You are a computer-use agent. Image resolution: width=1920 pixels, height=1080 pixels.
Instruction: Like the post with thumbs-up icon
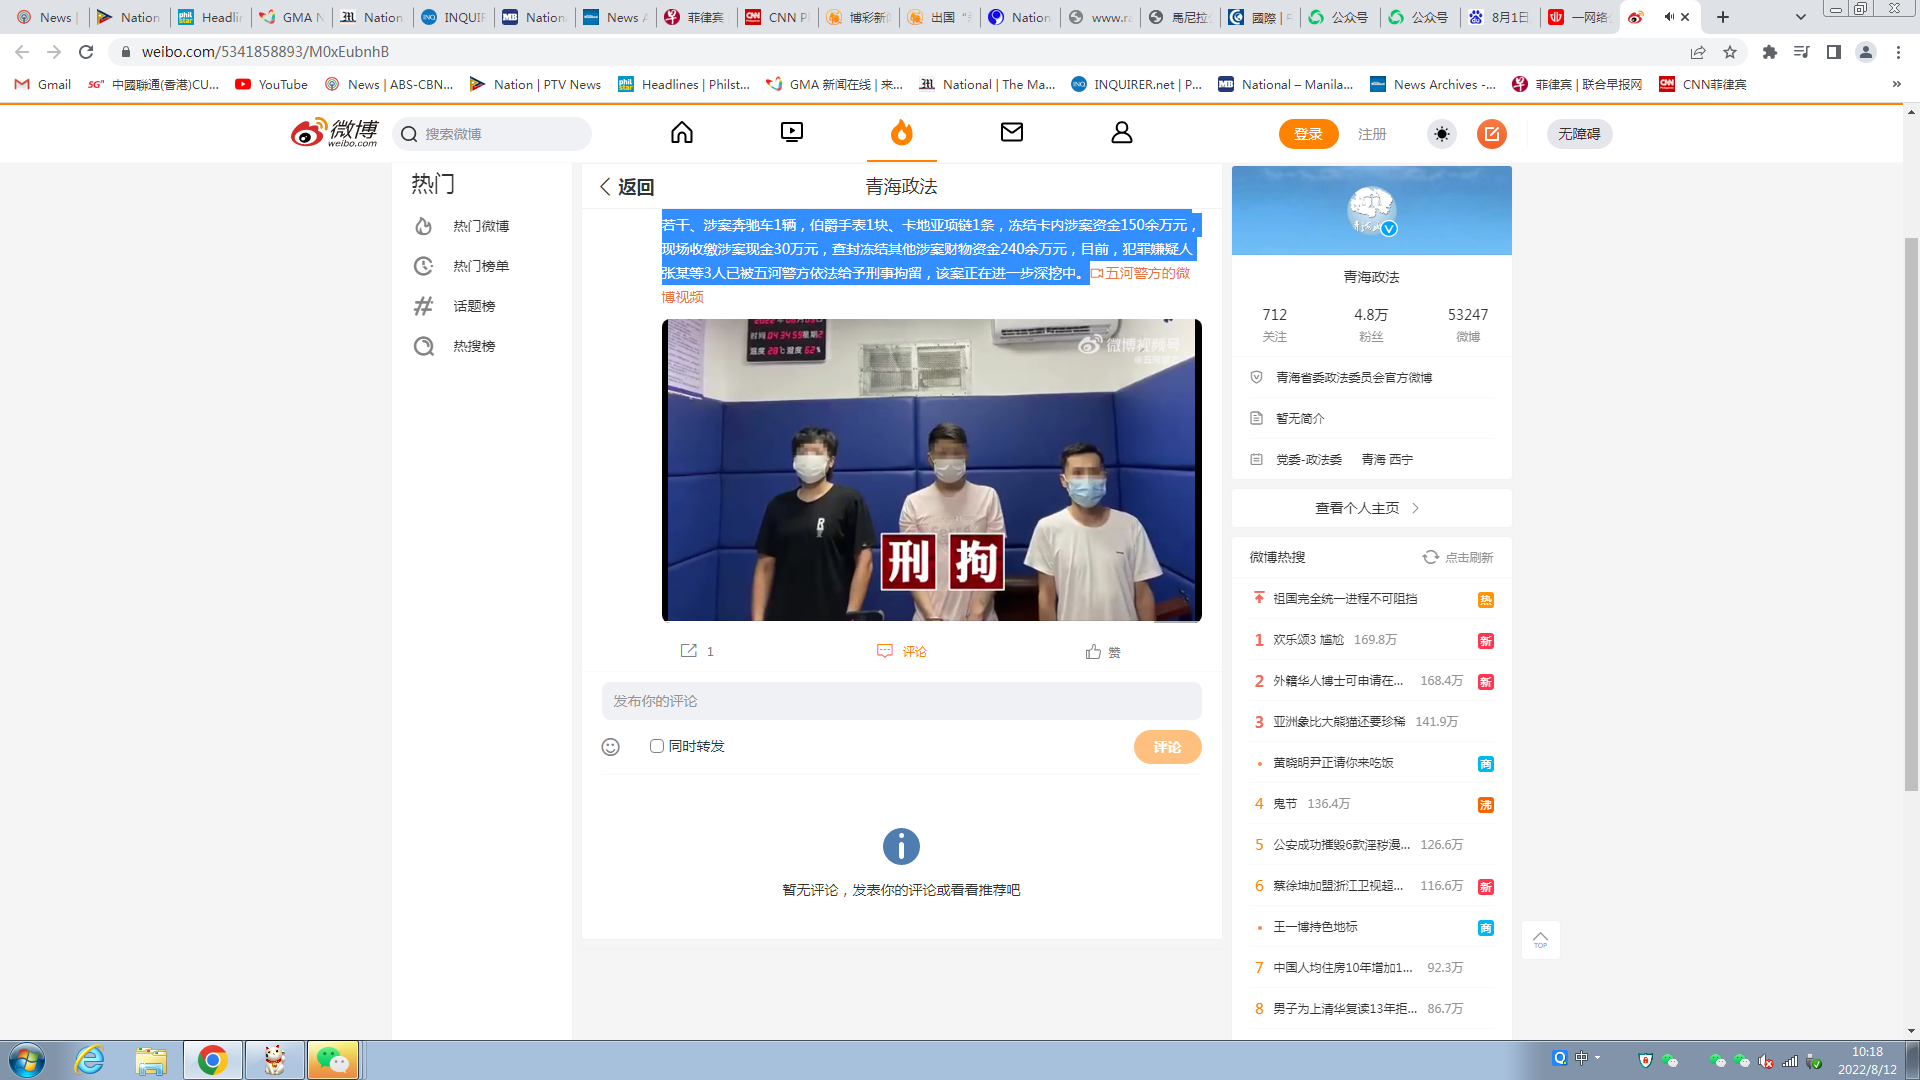click(1093, 652)
